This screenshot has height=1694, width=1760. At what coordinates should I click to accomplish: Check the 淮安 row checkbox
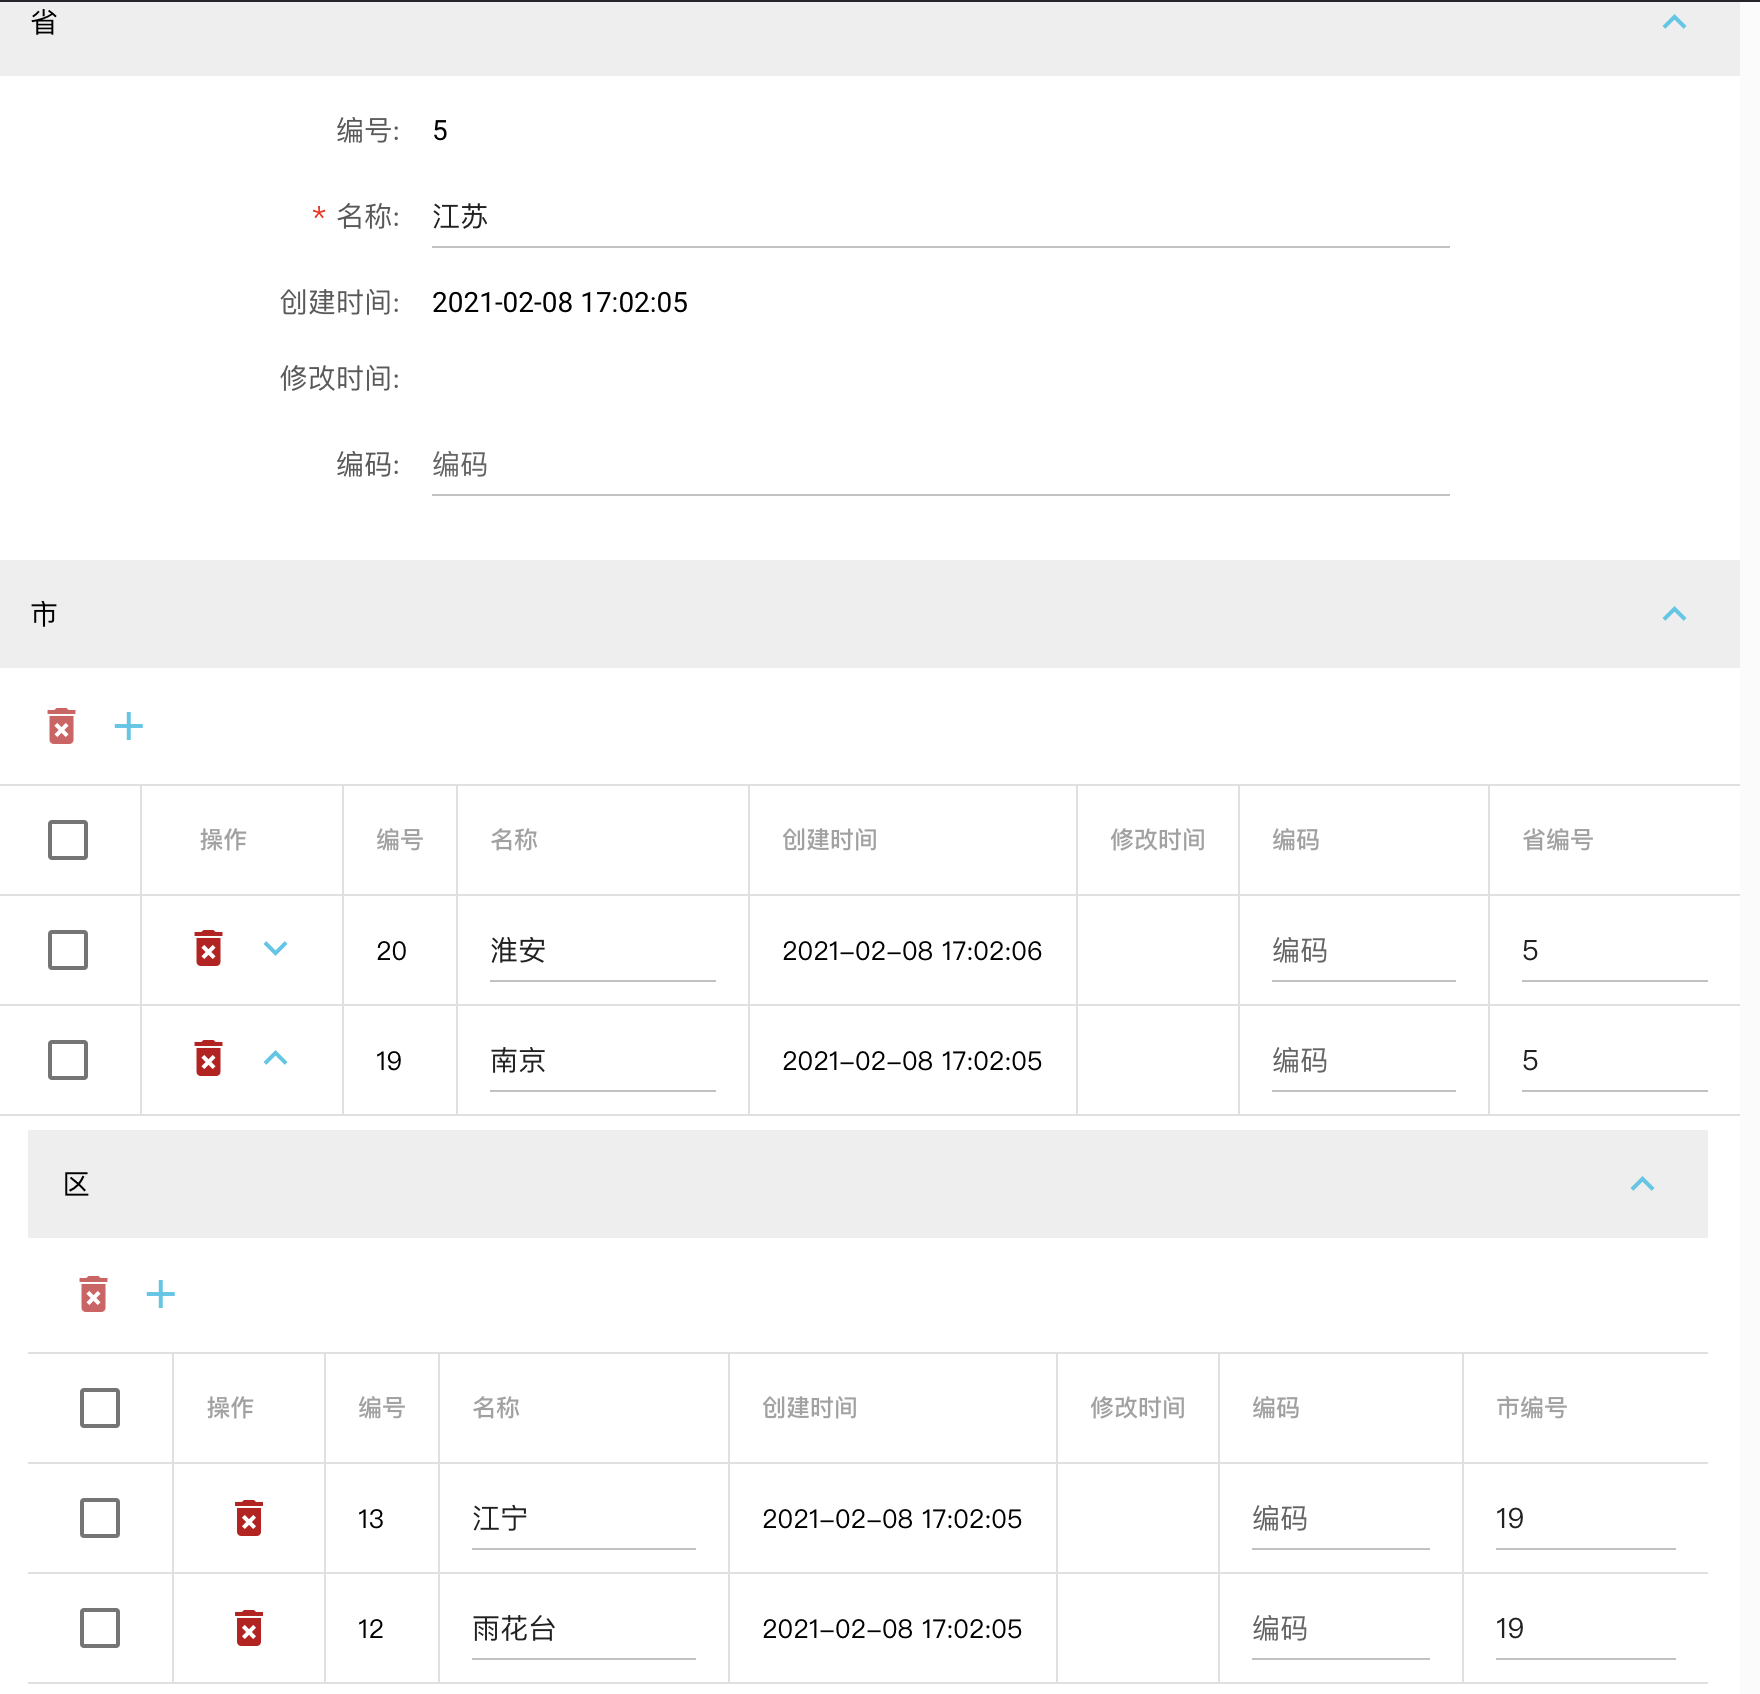point(68,950)
